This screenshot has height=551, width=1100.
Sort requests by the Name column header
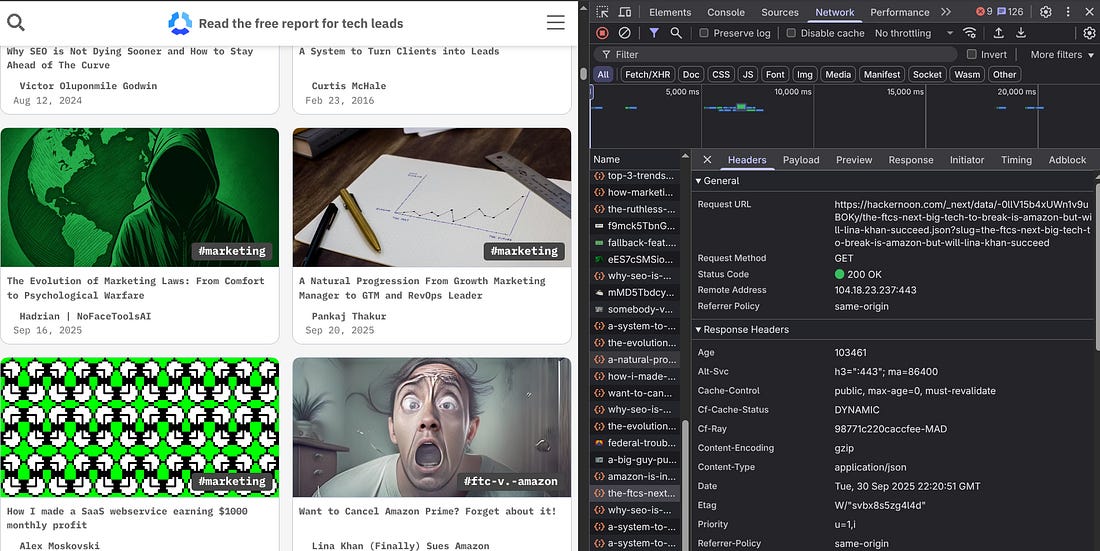click(x=607, y=159)
